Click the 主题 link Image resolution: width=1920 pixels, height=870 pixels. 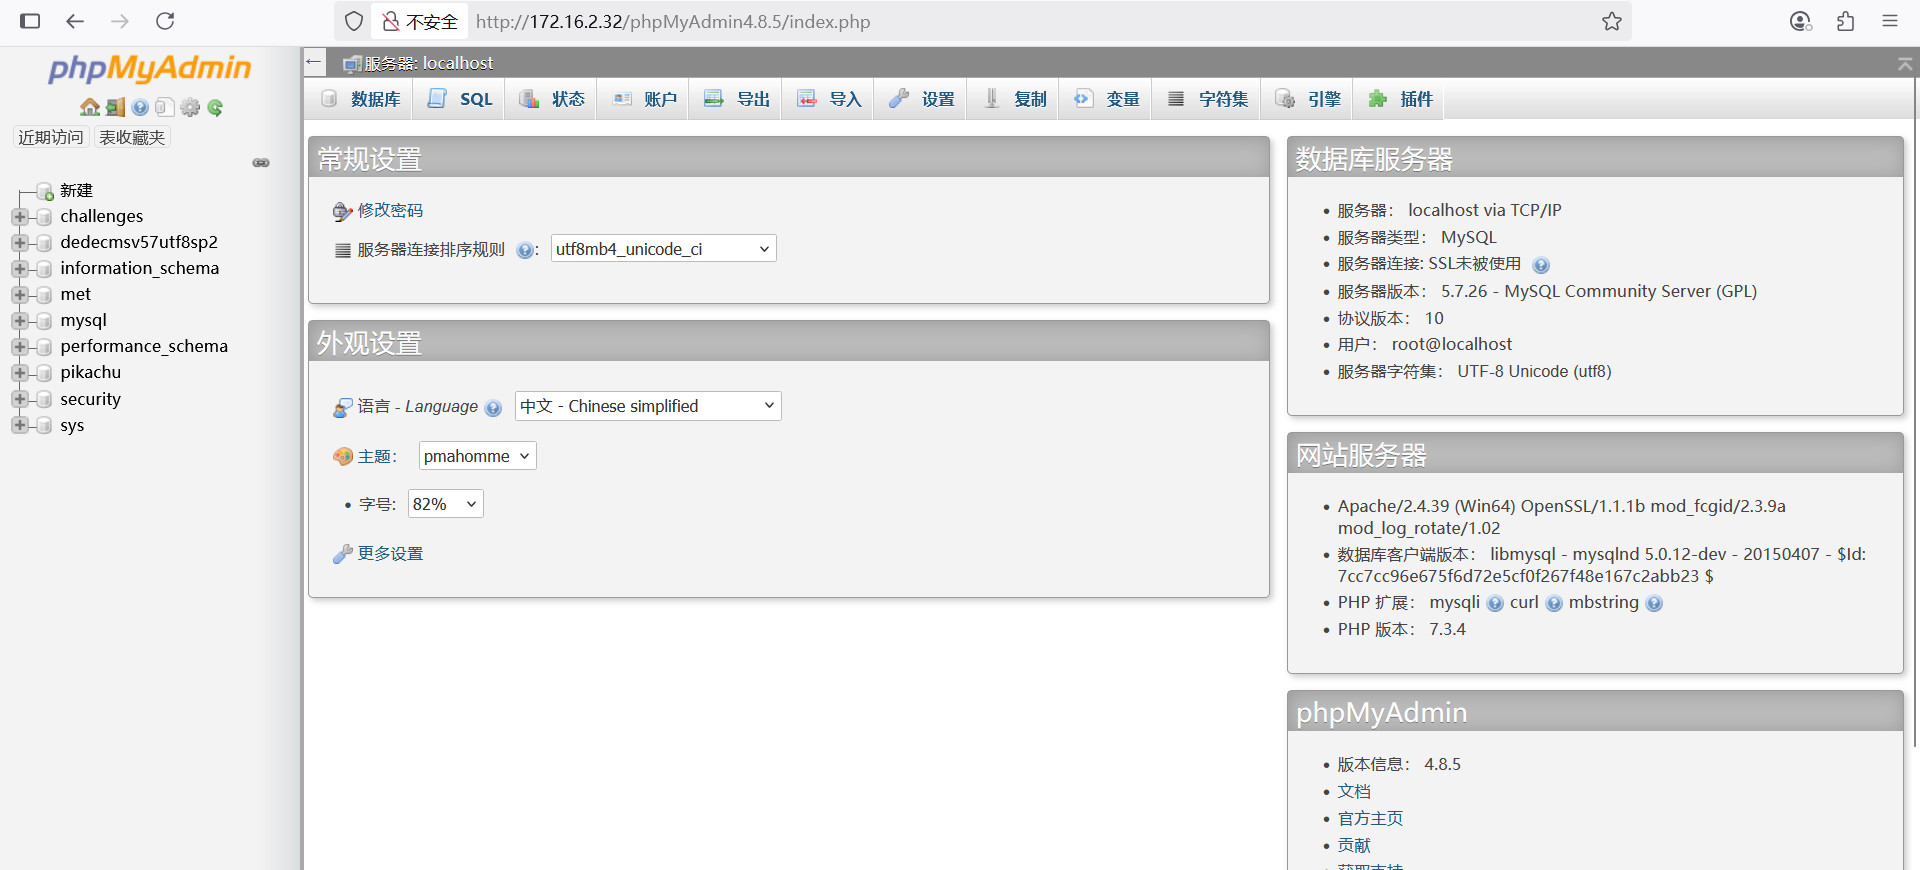[375, 457]
